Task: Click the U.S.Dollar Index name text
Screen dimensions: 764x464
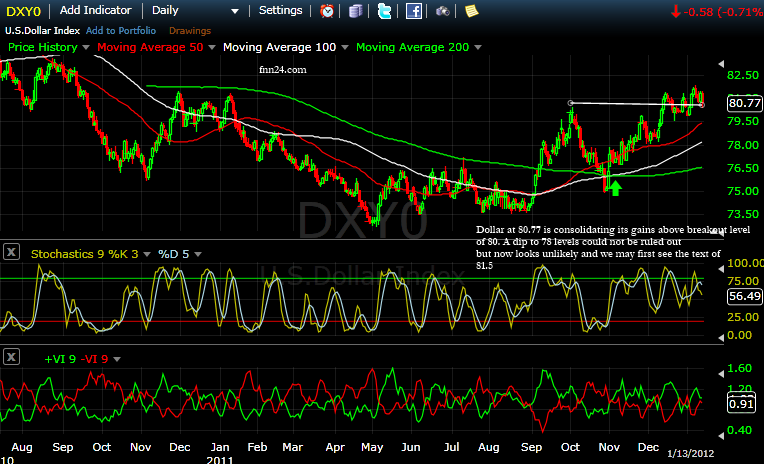Action: pyautogui.click(x=42, y=31)
